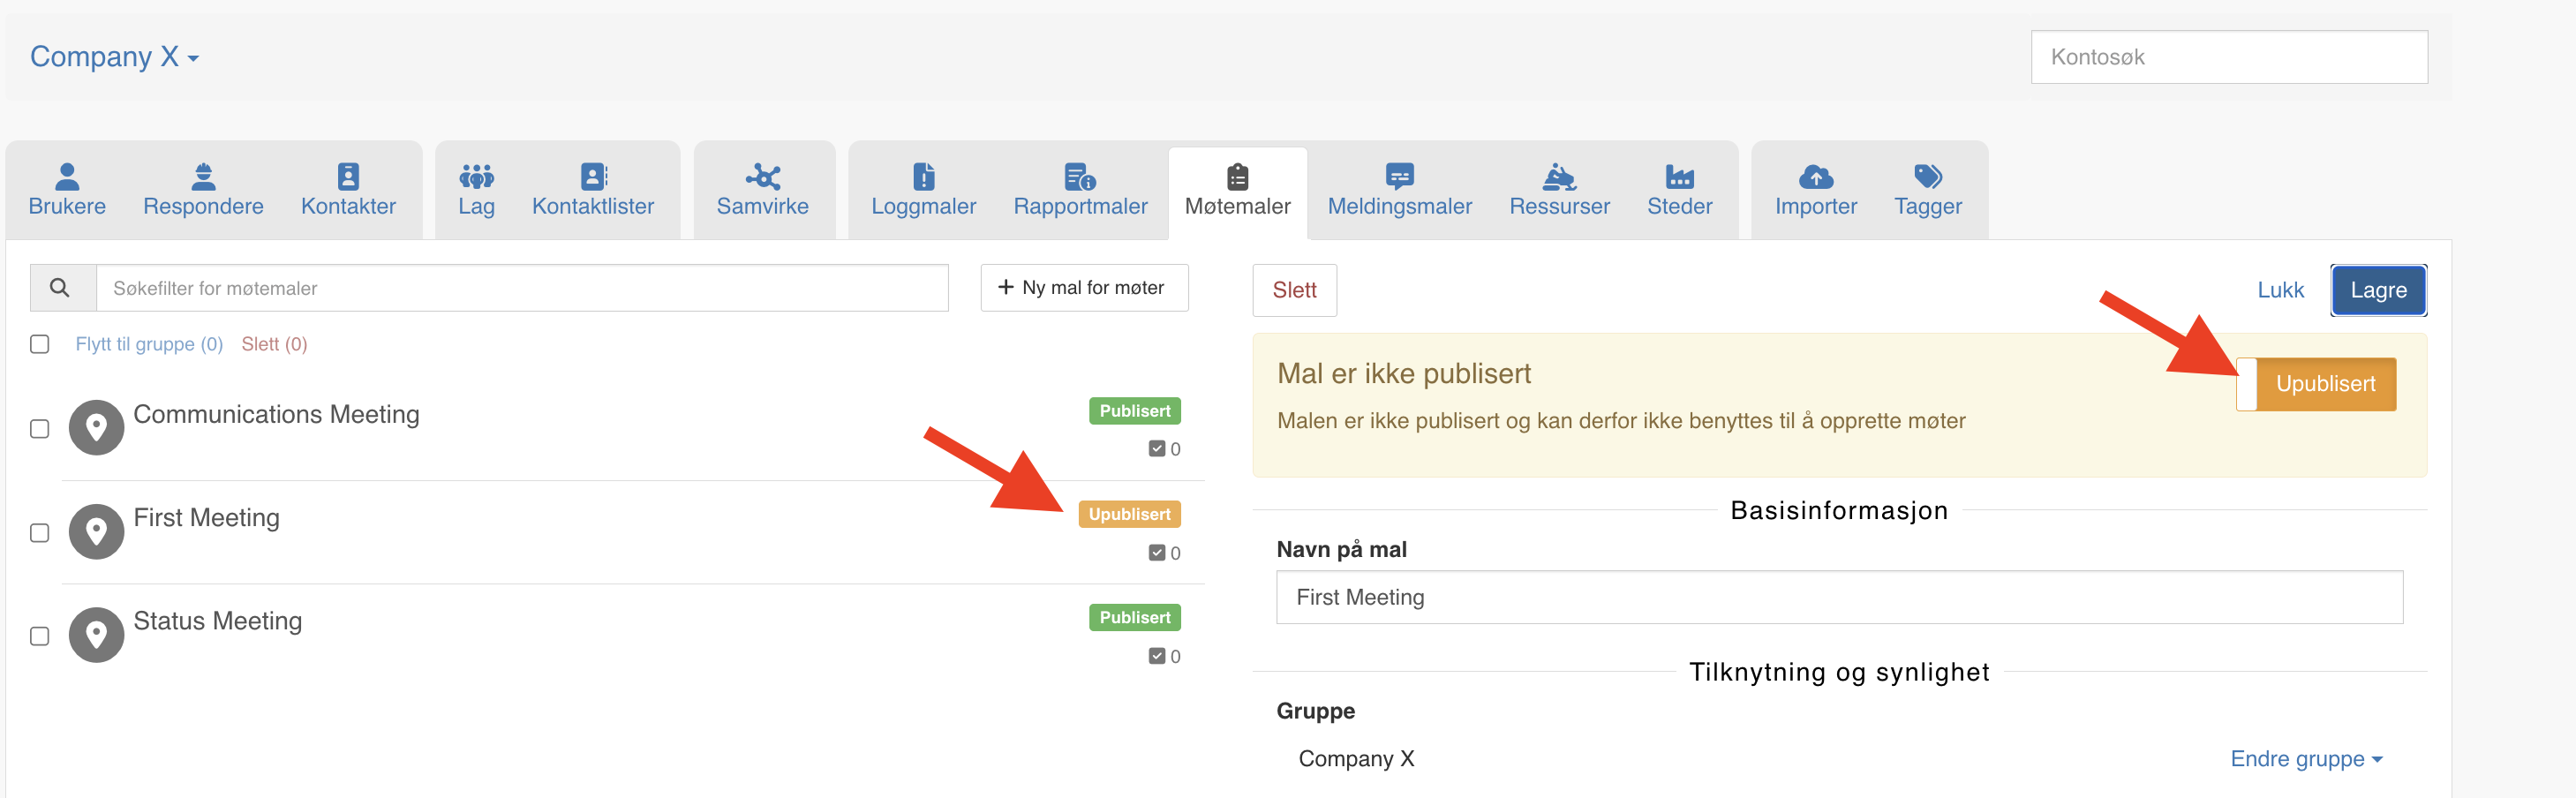Open the Status Meeting template
The height and width of the screenshot is (798, 2576).
click(x=217, y=621)
